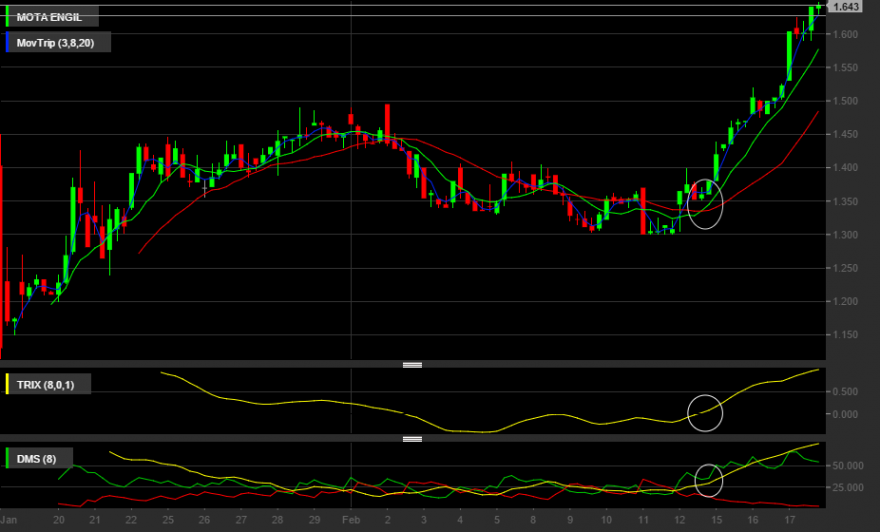Click the MOTA ENGIL series label
Screen dimensions: 880x532
tap(49, 17)
